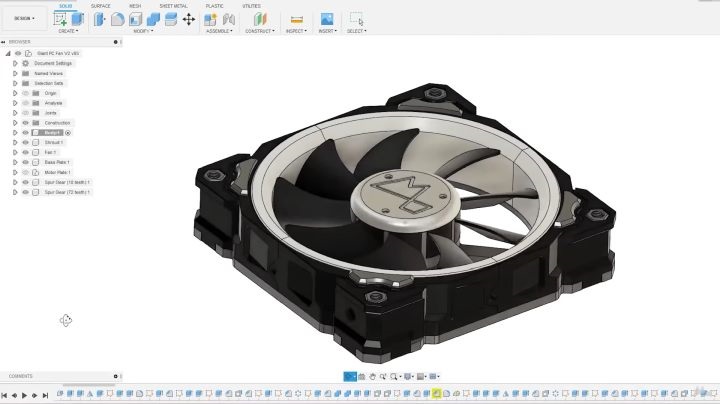
Task: Click the Select tool icon
Action: 356,19
